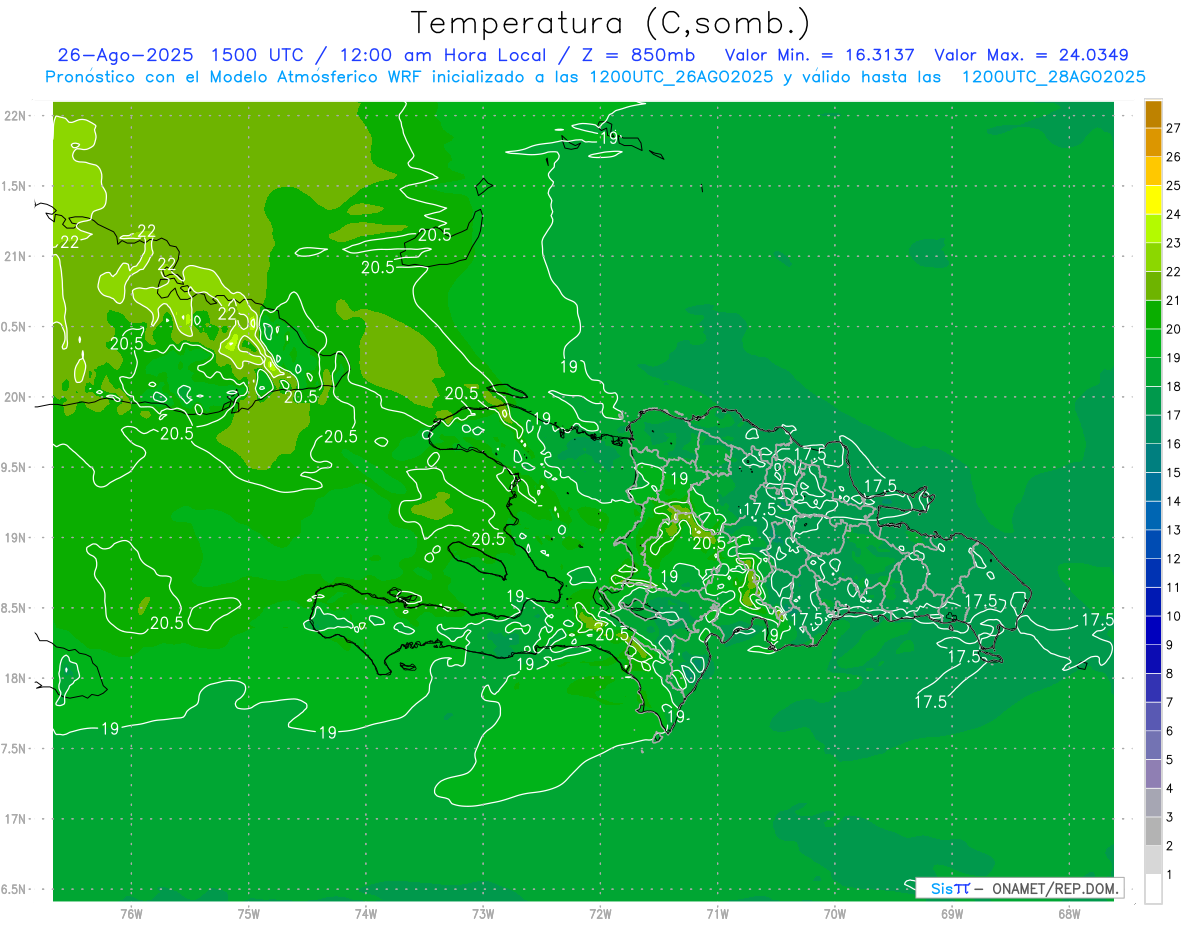Viewport: 1200px width, 927px height.
Task: Pick the orange legend swatch between 26 and 27
Action: tap(1153, 143)
